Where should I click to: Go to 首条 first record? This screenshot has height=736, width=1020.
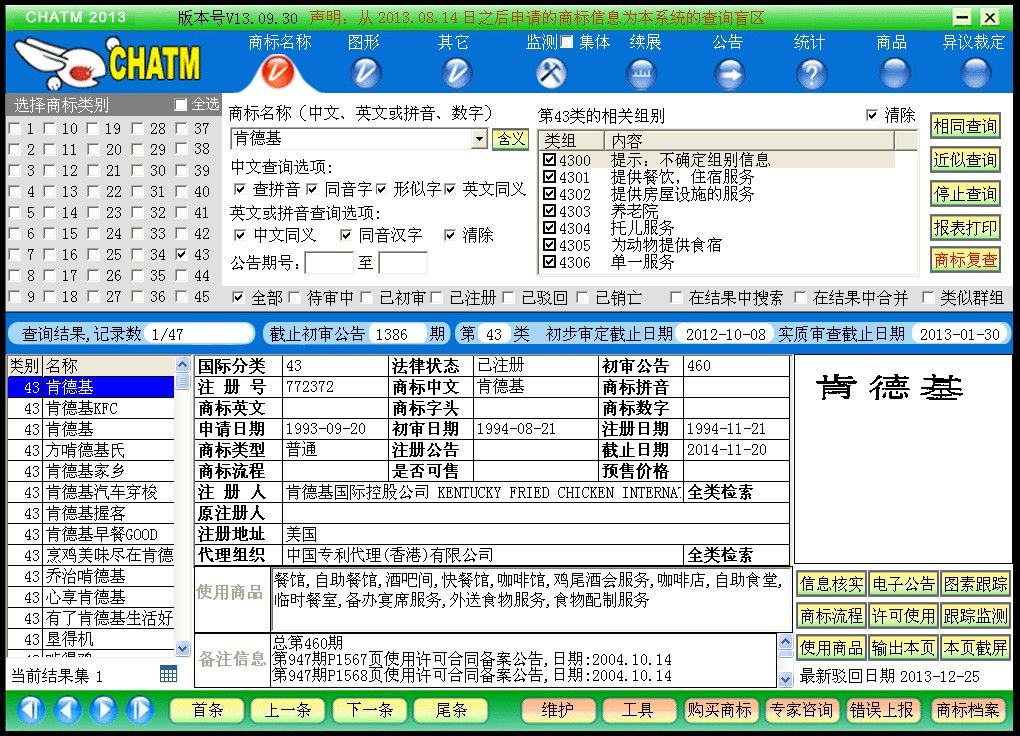click(x=207, y=710)
